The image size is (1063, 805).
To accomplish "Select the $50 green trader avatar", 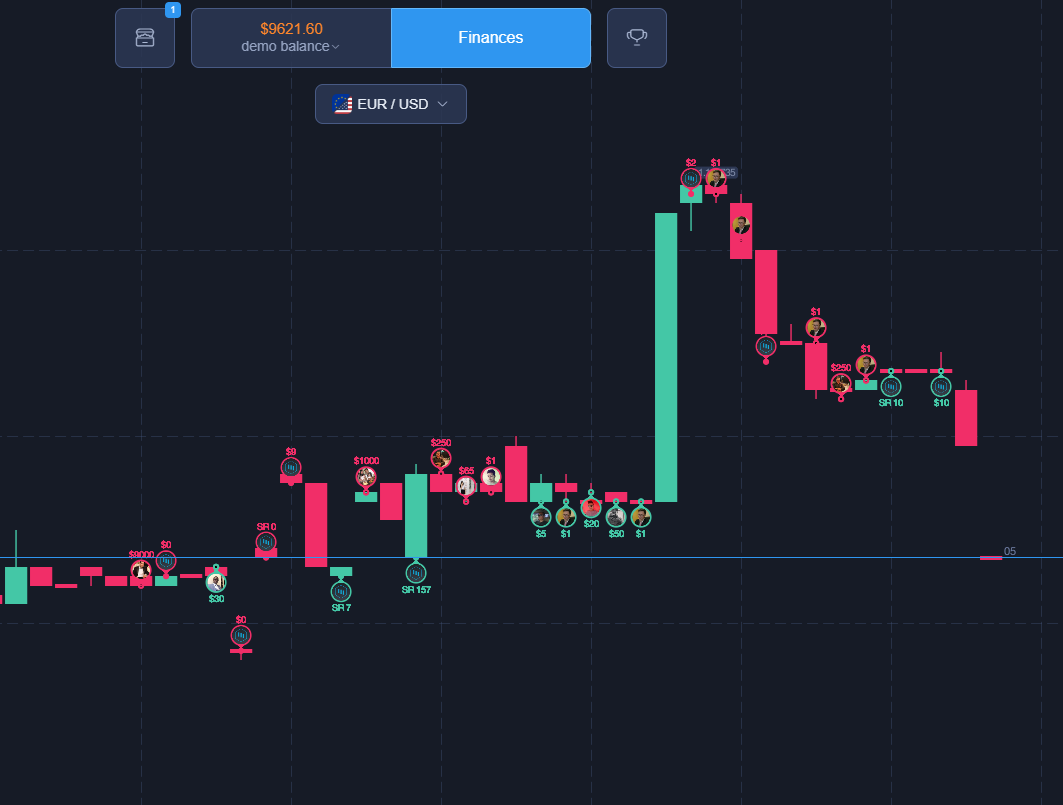I will click(x=616, y=516).
